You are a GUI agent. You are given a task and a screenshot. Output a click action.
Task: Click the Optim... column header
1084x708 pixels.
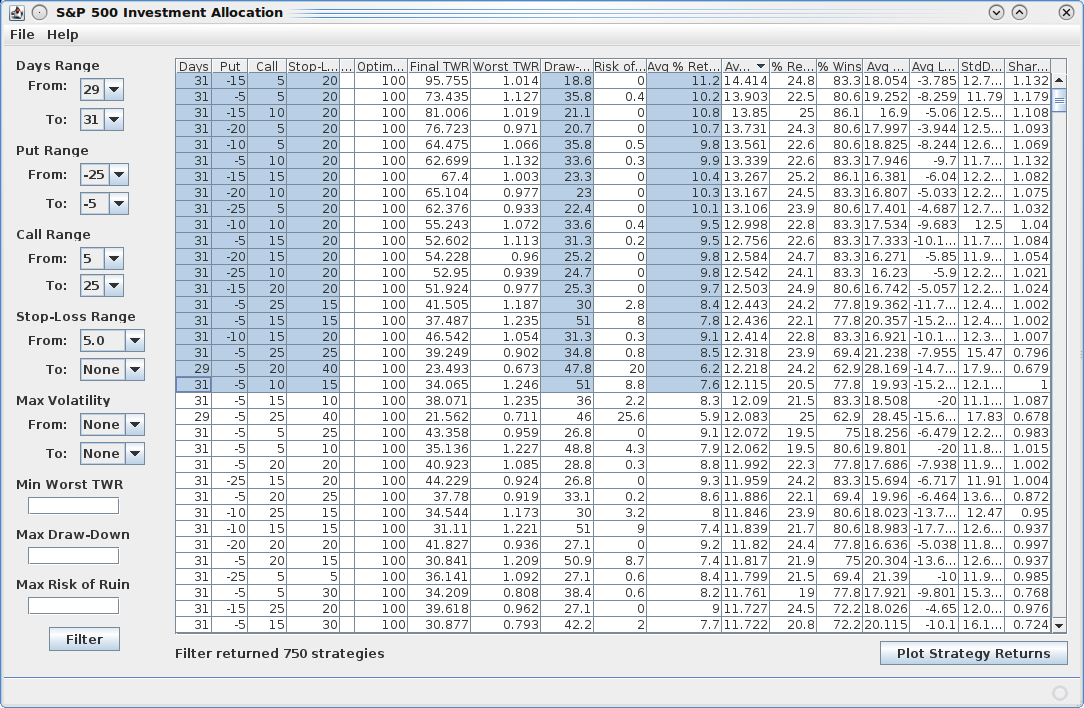coord(381,66)
